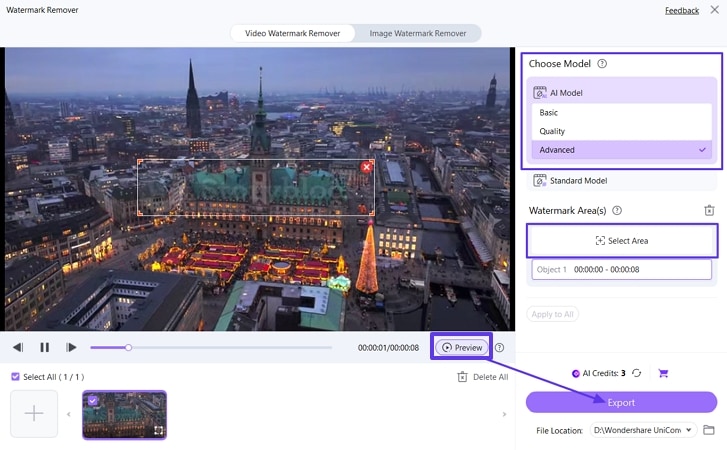Click the playback progress slider handle

(128, 347)
